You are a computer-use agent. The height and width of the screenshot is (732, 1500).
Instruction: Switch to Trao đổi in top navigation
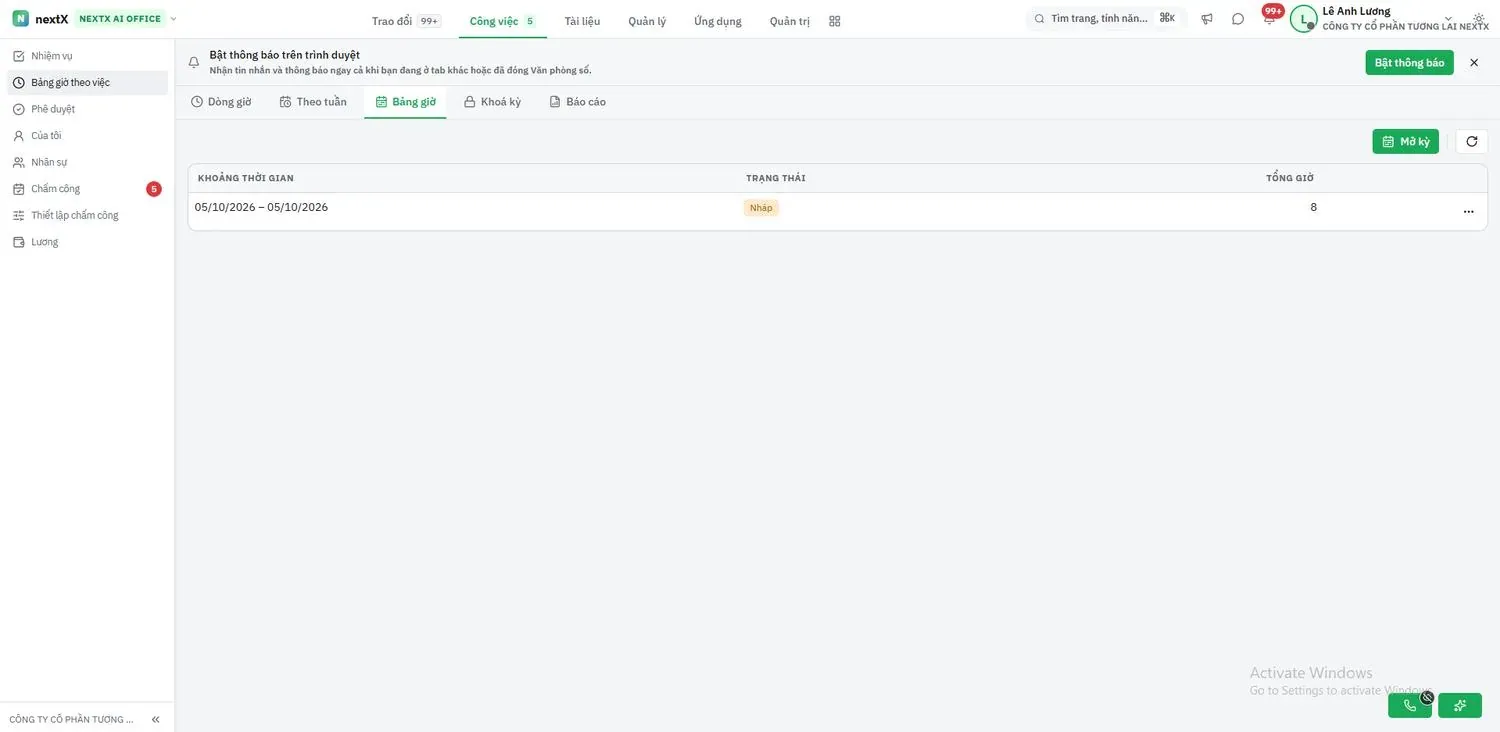click(405, 21)
